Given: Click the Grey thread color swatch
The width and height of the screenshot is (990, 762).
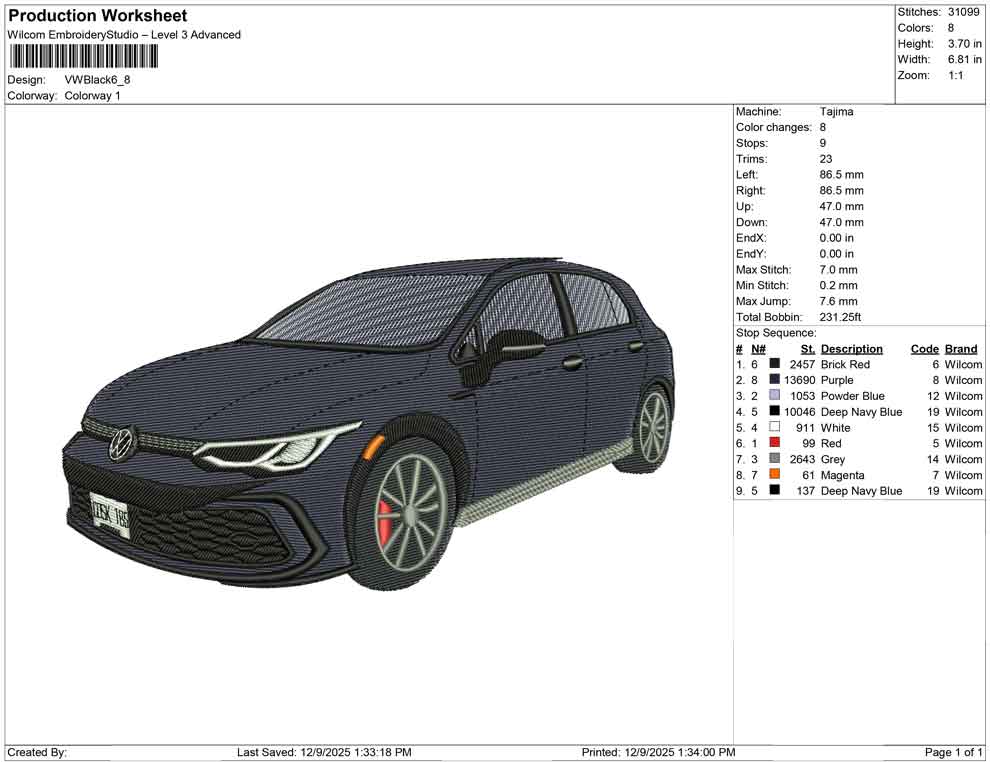Looking at the screenshot, I should tap(775, 459).
